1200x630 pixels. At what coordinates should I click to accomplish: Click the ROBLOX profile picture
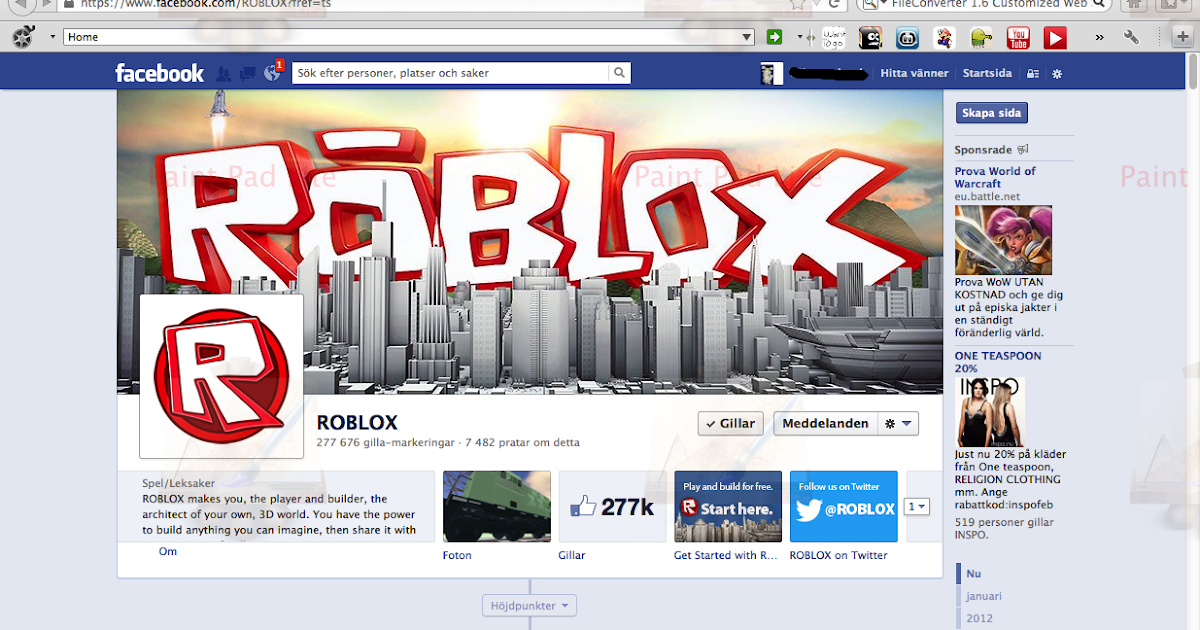[x=221, y=376]
